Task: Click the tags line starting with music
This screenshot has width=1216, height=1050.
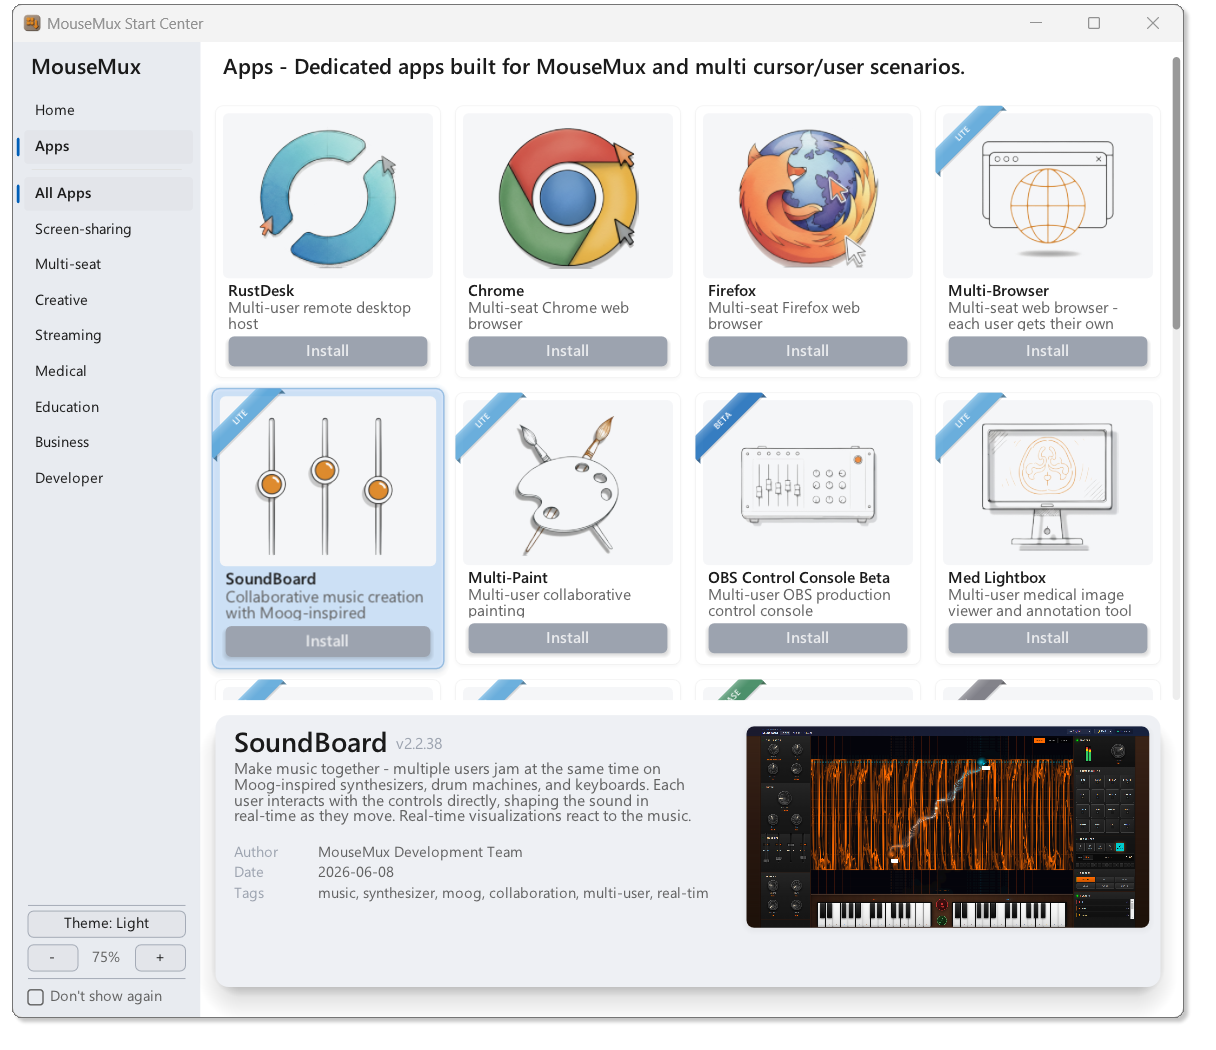Action: point(513,893)
